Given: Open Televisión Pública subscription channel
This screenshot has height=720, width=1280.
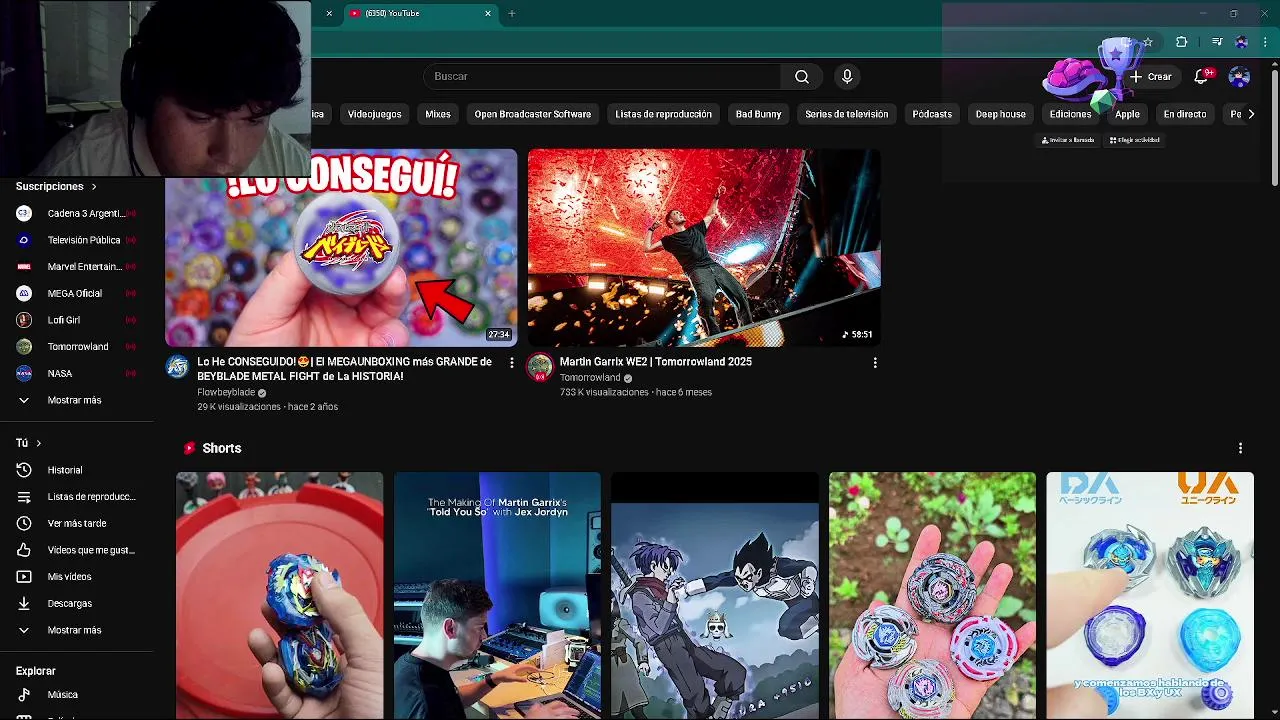Looking at the screenshot, I should point(76,240).
